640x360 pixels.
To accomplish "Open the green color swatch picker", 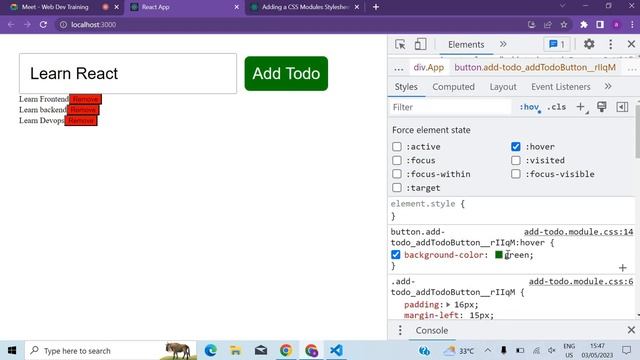I will 499,255.
